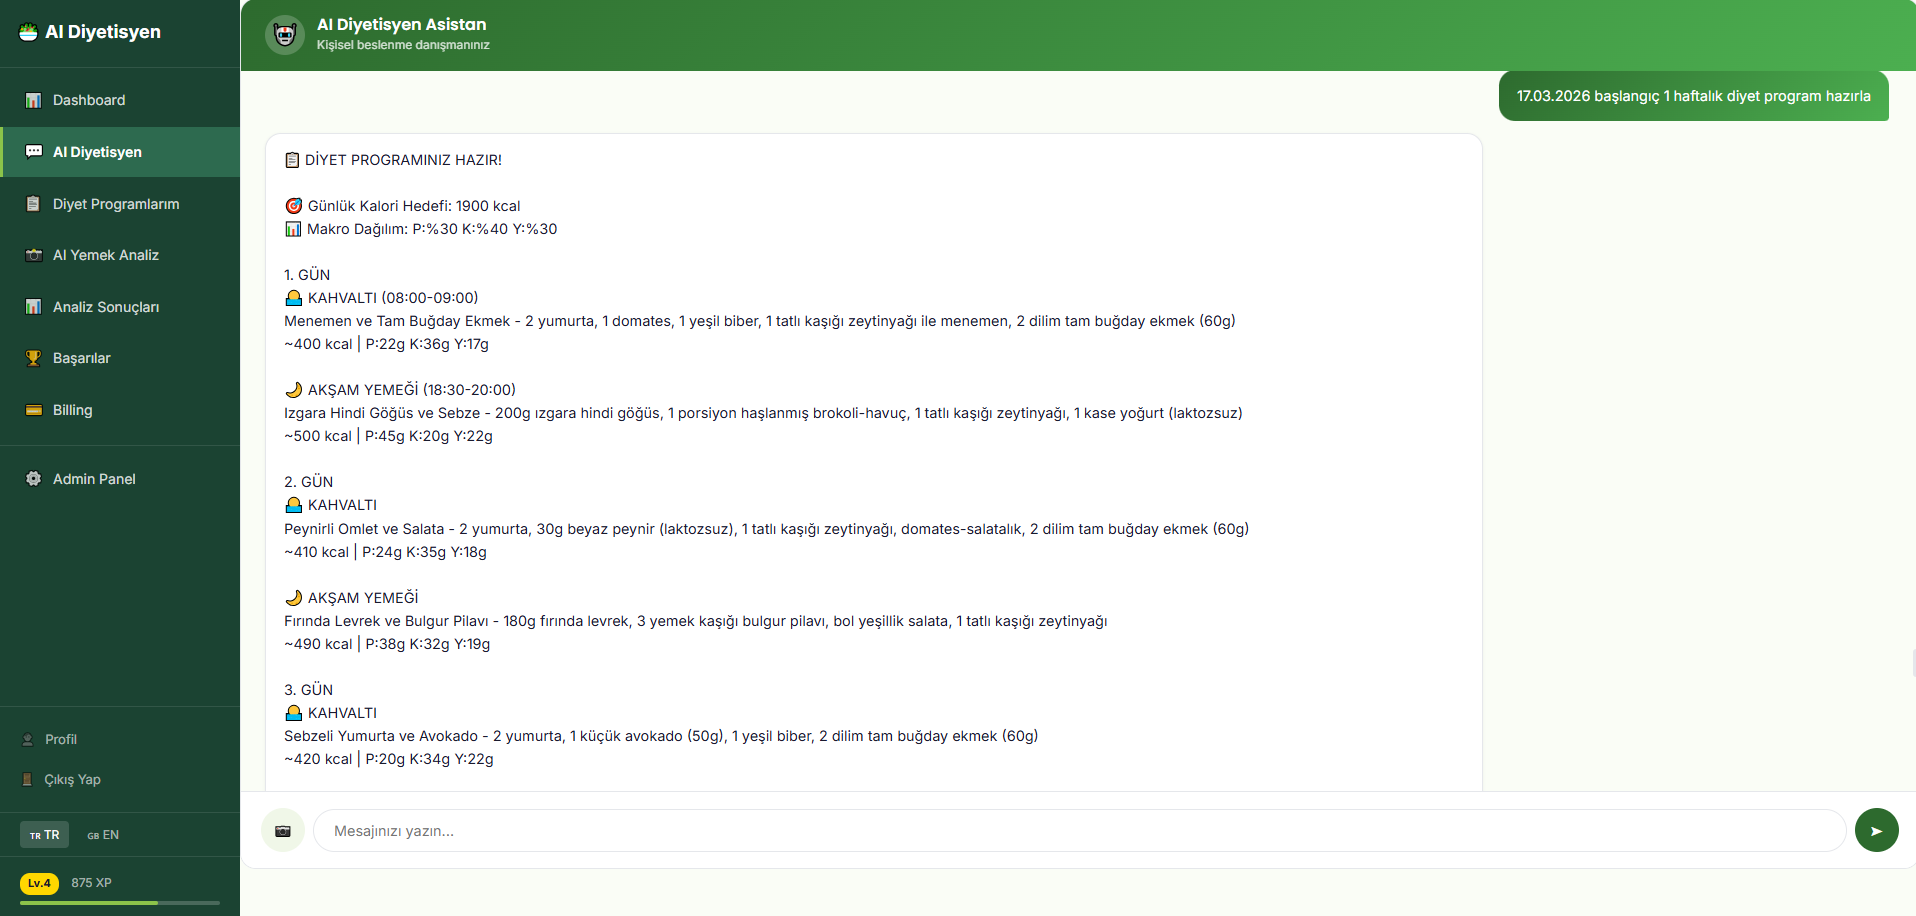Focus the Mesajınızı yazın input field
Viewport: 1916px width, 916px height.
pyautogui.click(x=1079, y=831)
